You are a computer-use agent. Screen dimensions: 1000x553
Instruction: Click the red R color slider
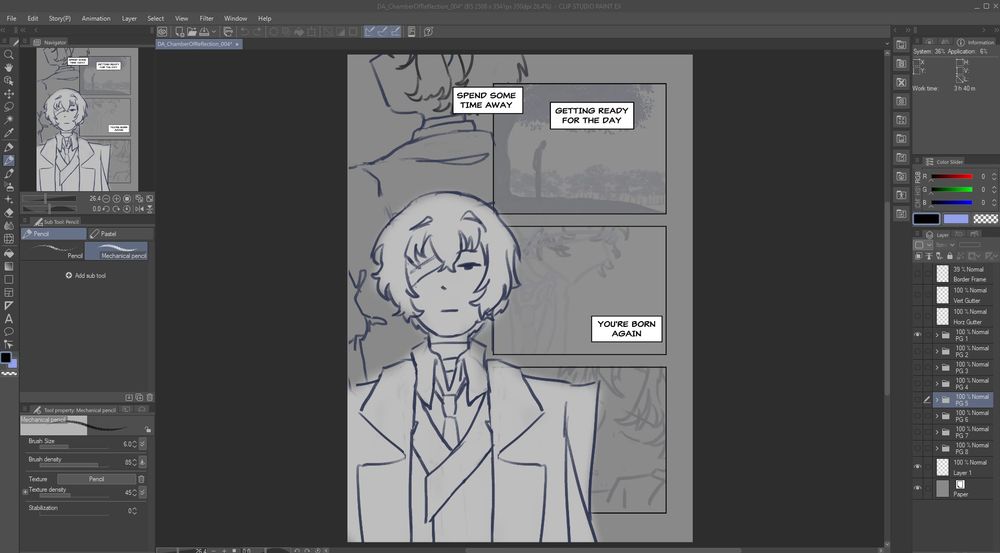(952, 177)
